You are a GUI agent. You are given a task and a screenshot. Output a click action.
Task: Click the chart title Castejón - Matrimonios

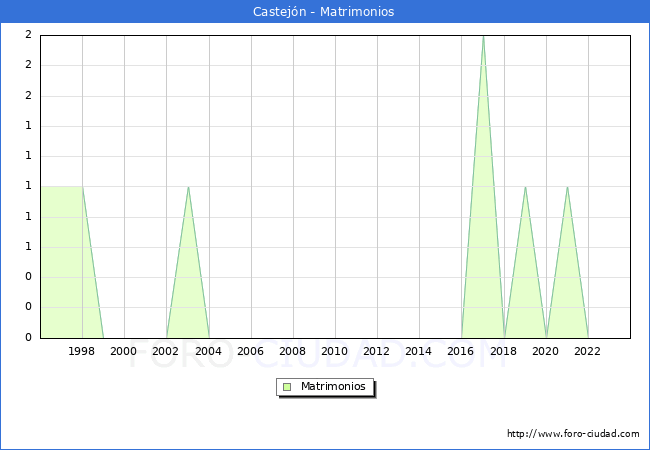(x=324, y=12)
